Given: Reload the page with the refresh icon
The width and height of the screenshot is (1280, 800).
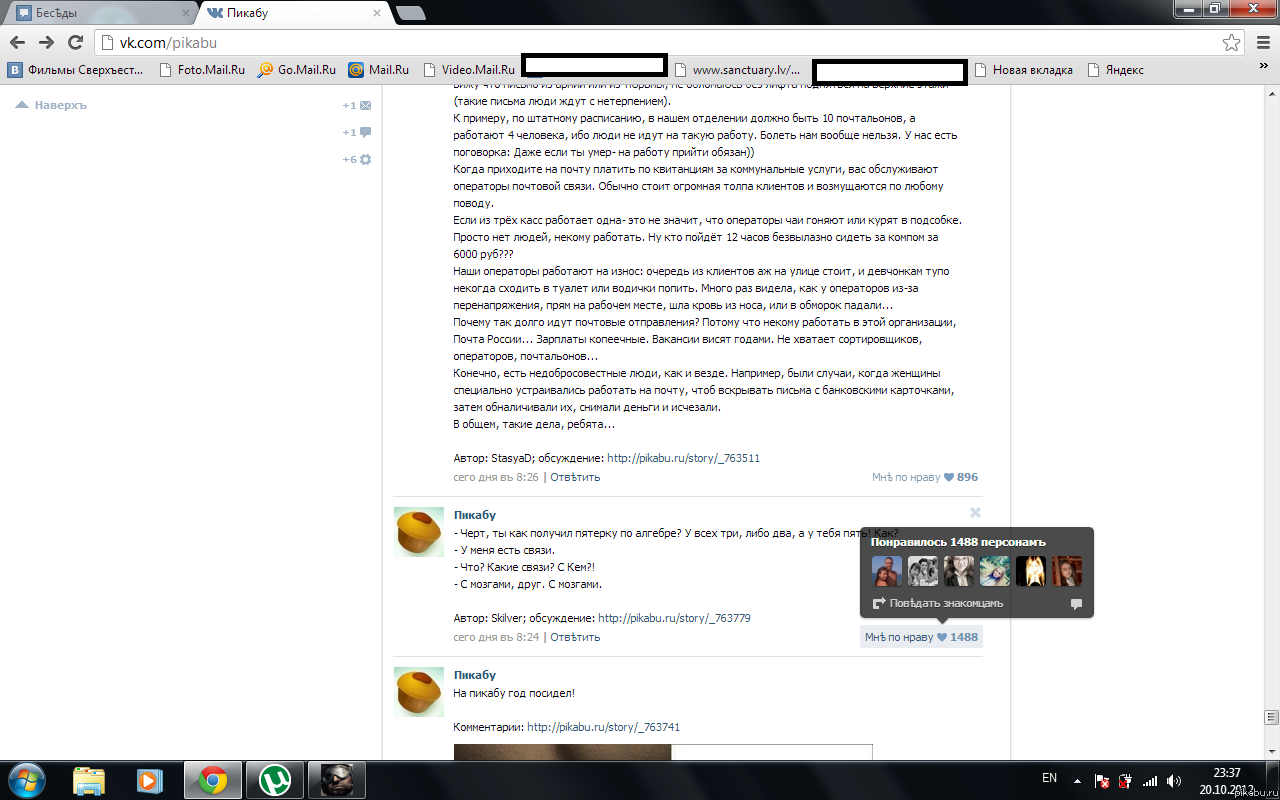Looking at the screenshot, I should pos(75,43).
